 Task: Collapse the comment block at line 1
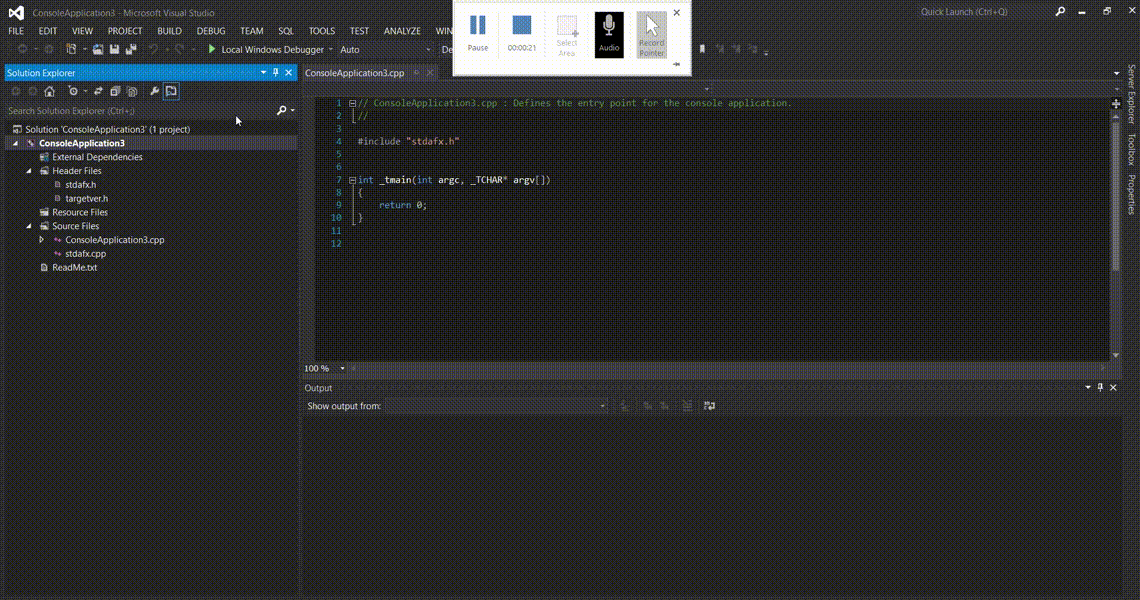tap(352, 103)
